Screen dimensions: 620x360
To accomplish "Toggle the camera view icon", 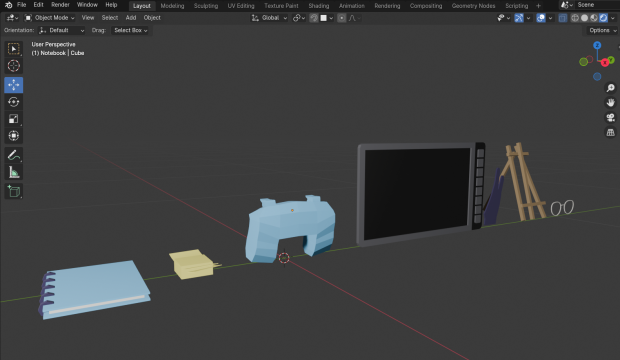I will 611,117.
